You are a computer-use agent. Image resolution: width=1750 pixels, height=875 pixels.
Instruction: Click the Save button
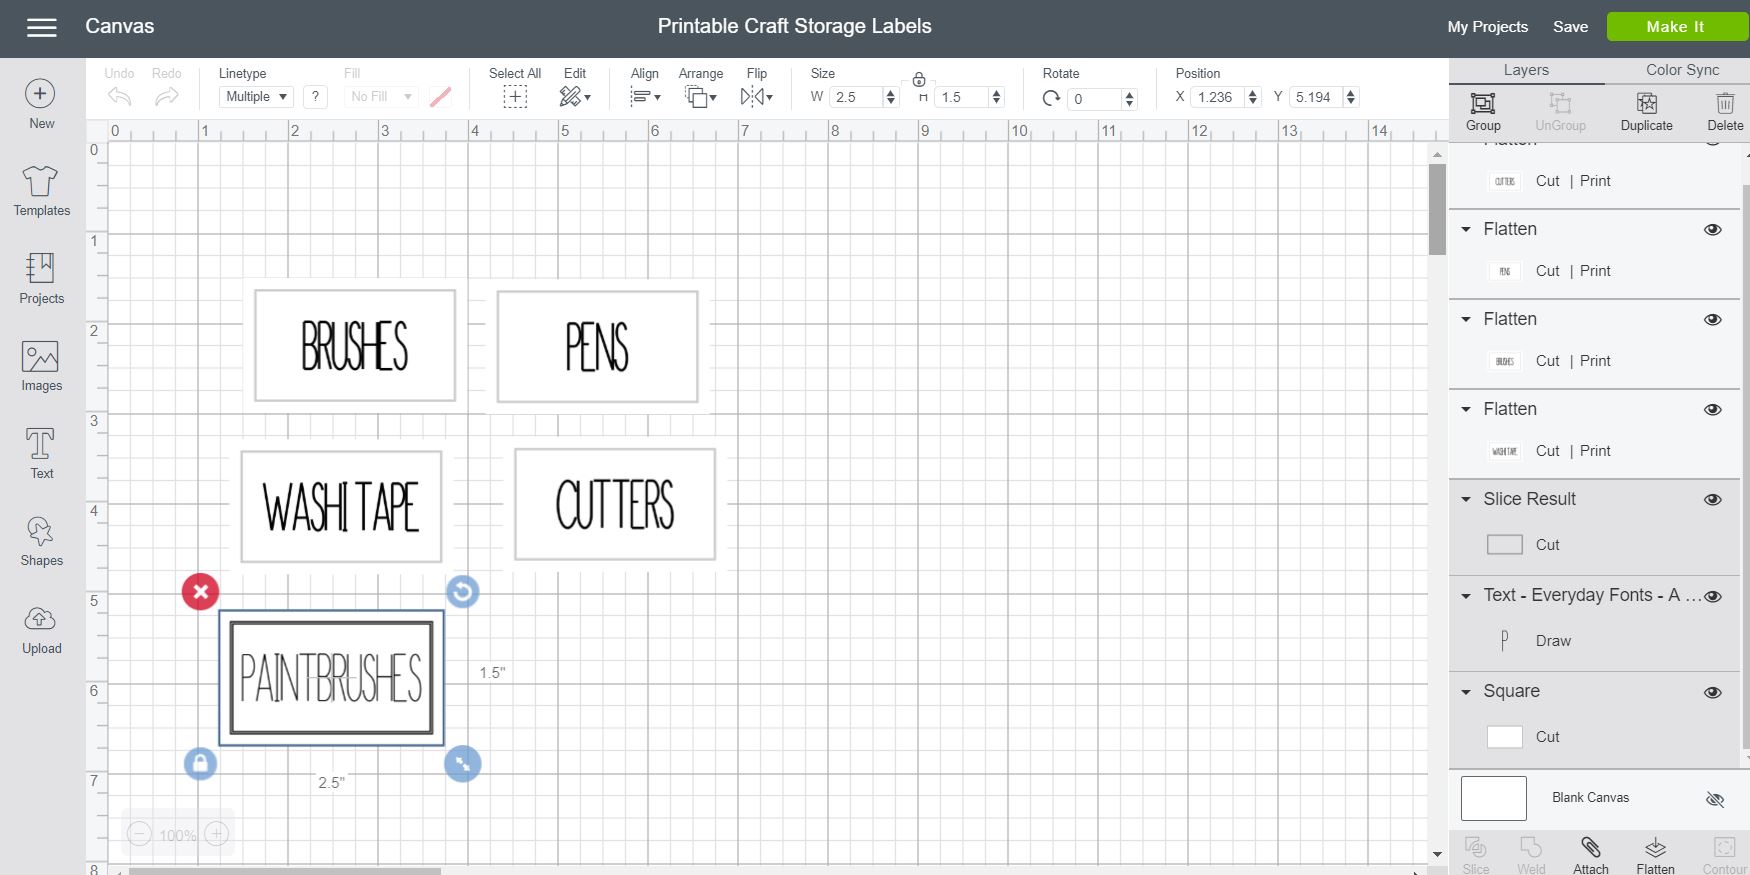pos(1570,27)
